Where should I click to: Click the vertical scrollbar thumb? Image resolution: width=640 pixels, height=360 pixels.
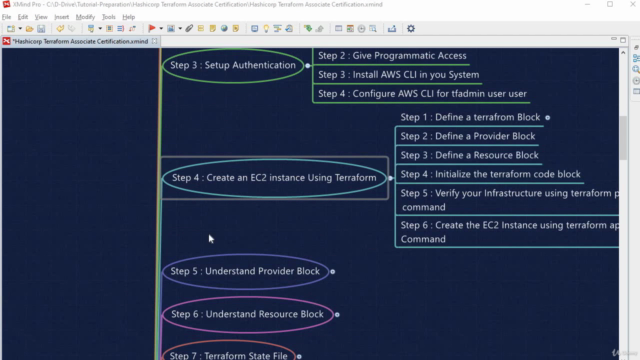[x=623, y=138]
